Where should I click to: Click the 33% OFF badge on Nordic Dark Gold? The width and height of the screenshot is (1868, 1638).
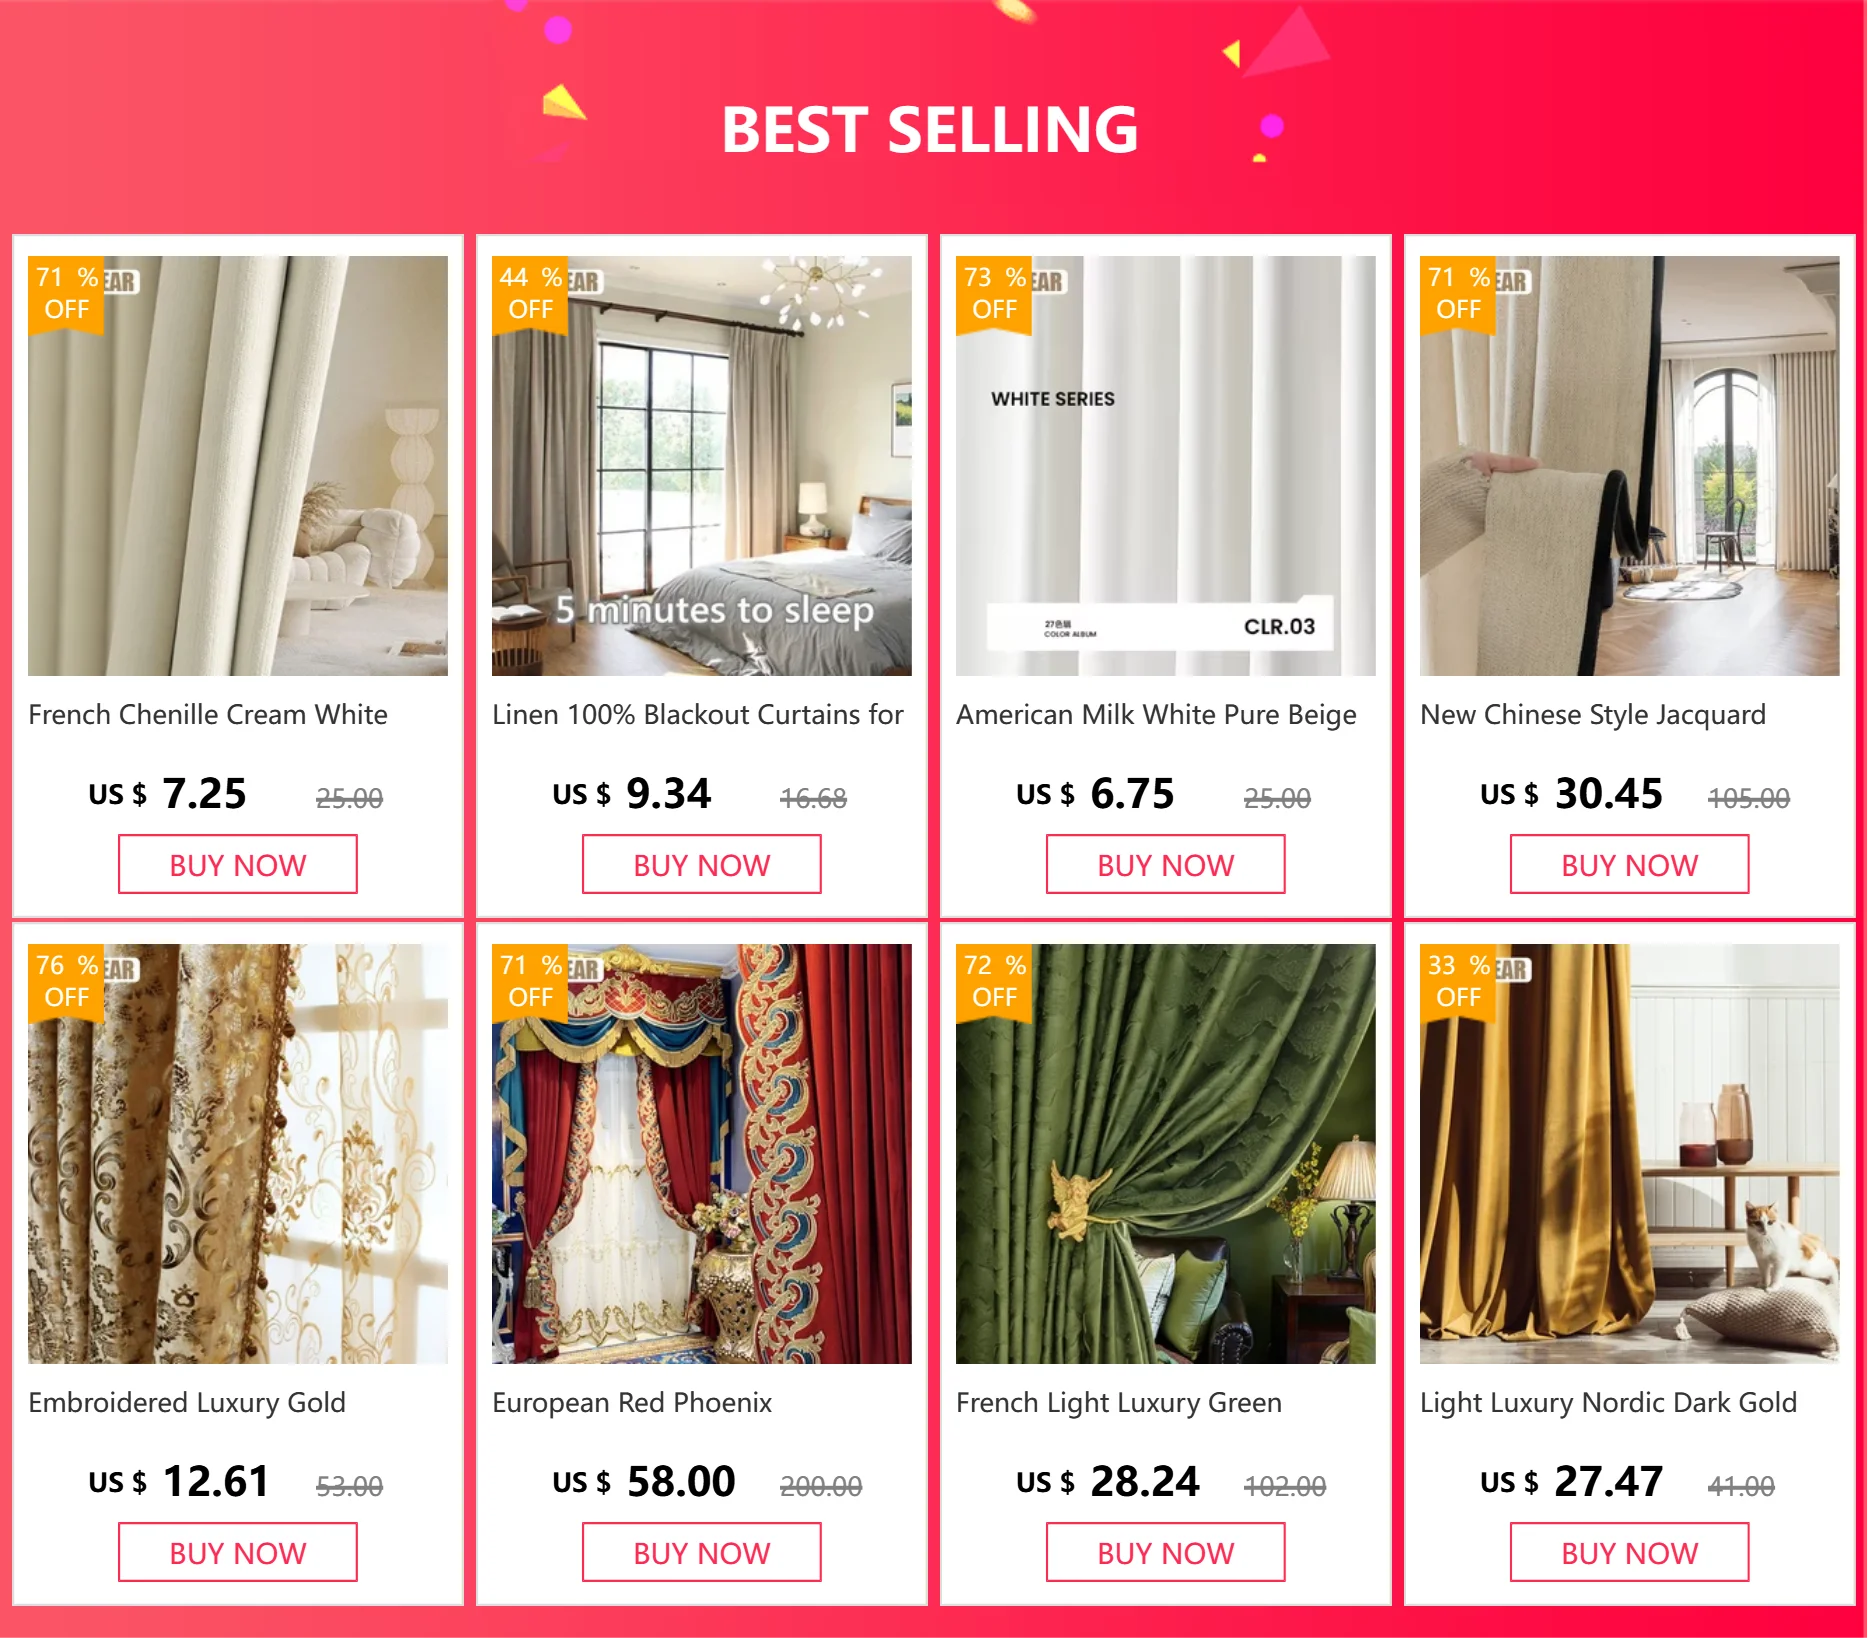pos(1458,982)
